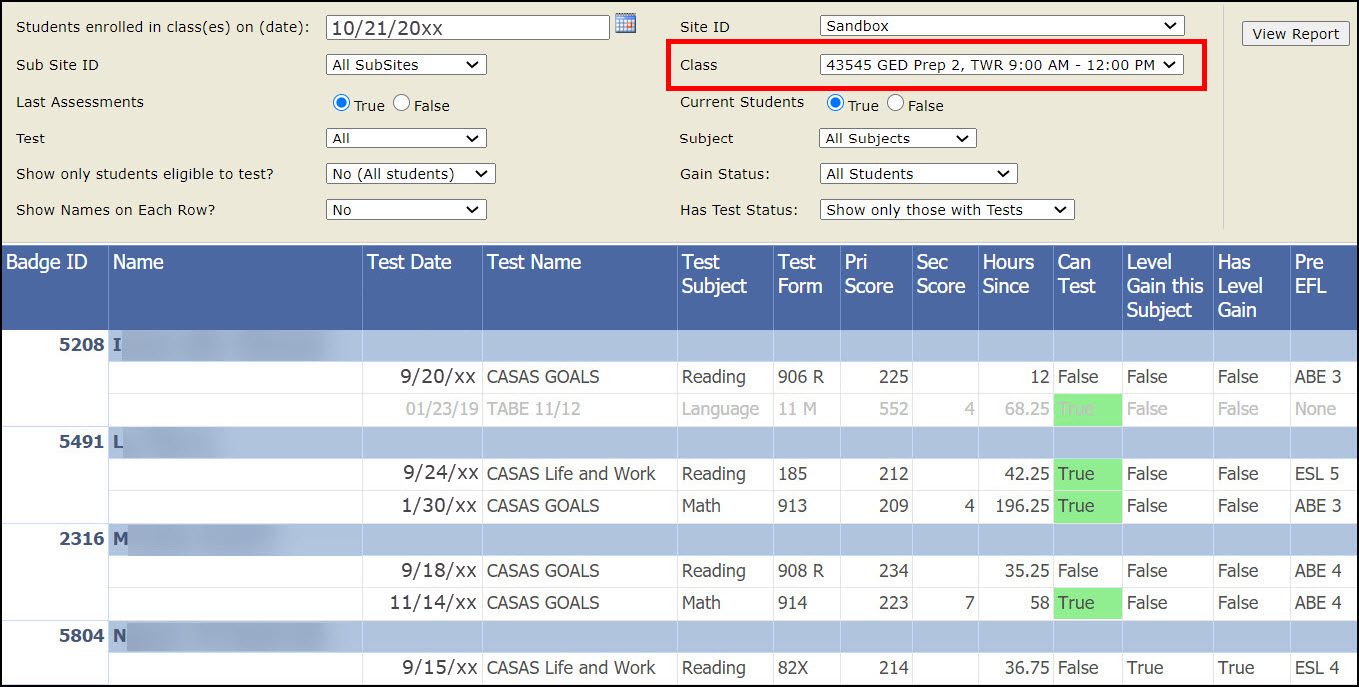Viewport: 1359px width, 687px height.
Task: Open the Gain Status dropdown
Action: (918, 174)
